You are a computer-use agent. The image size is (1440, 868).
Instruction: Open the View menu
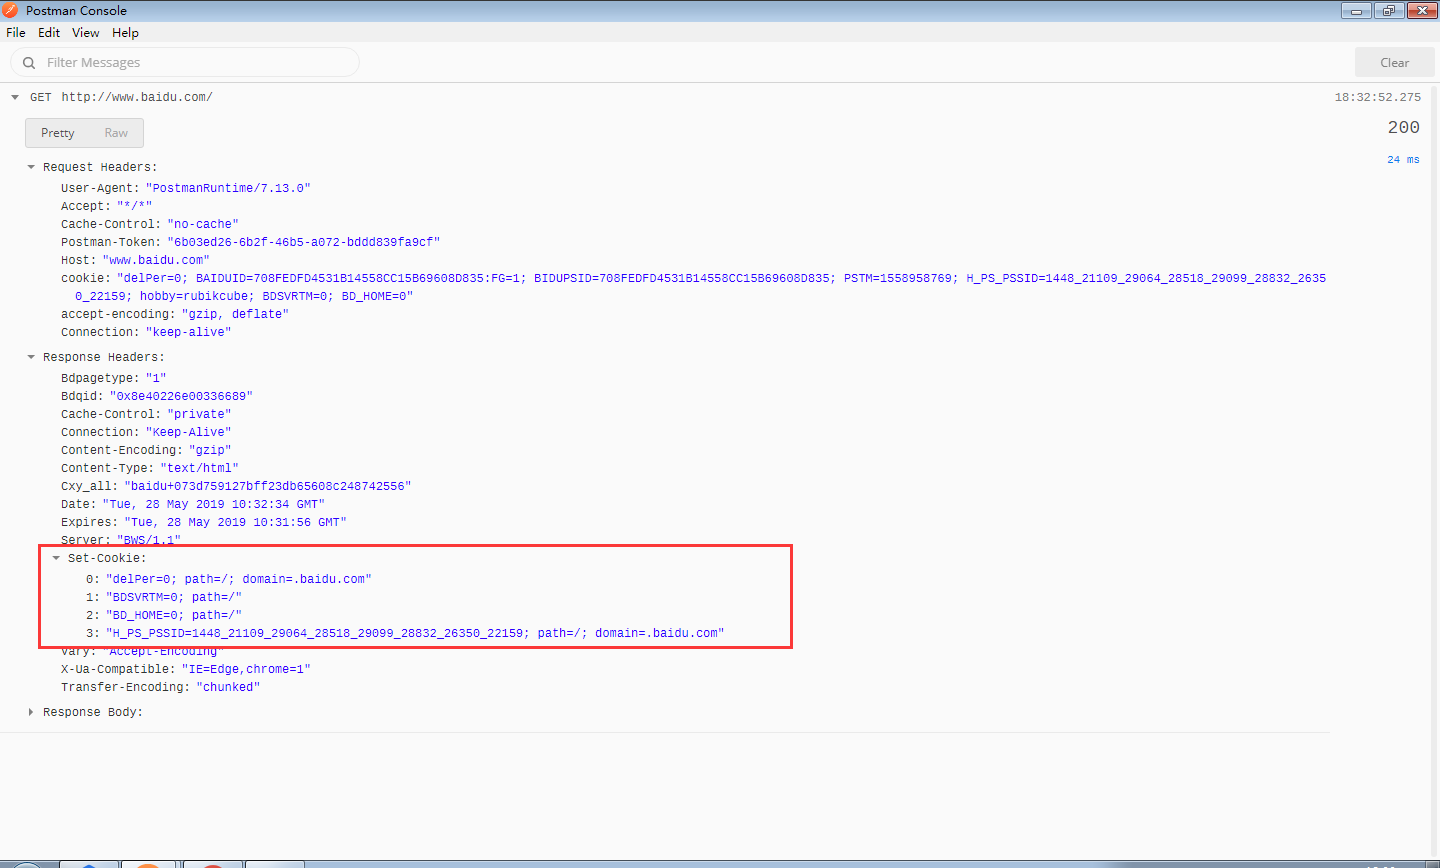pyautogui.click(x=86, y=32)
